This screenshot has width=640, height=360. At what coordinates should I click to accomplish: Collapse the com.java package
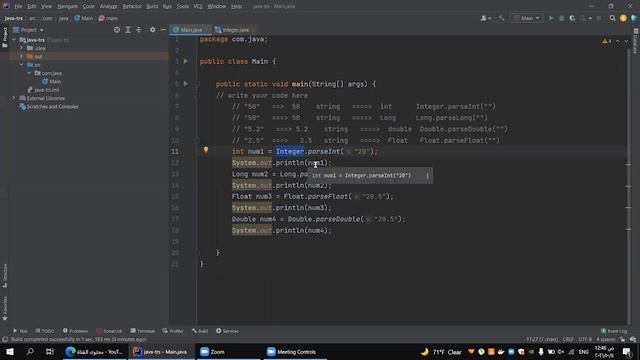coord(29,73)
